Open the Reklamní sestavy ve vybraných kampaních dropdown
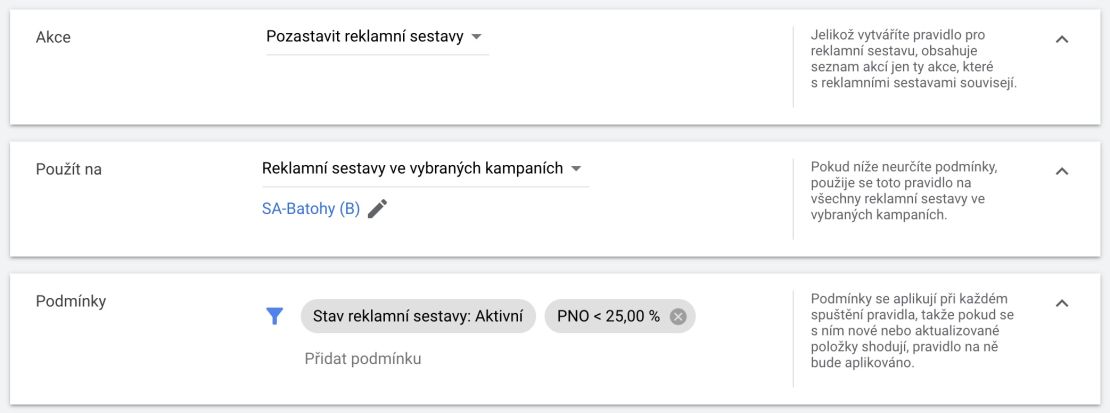 click(425, 169)
